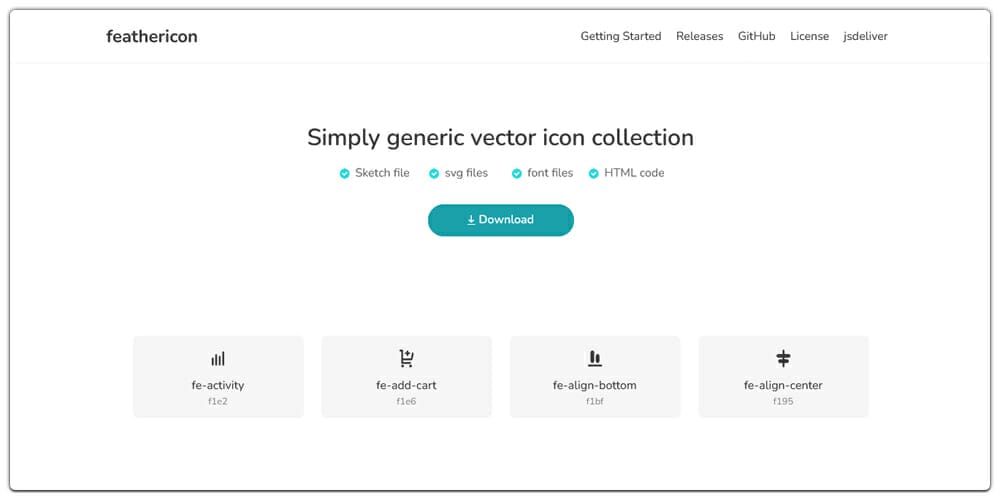This screenshot has height=500, width=1000.
Task: Click the fe-align-center label text
Action: (783, 385)
